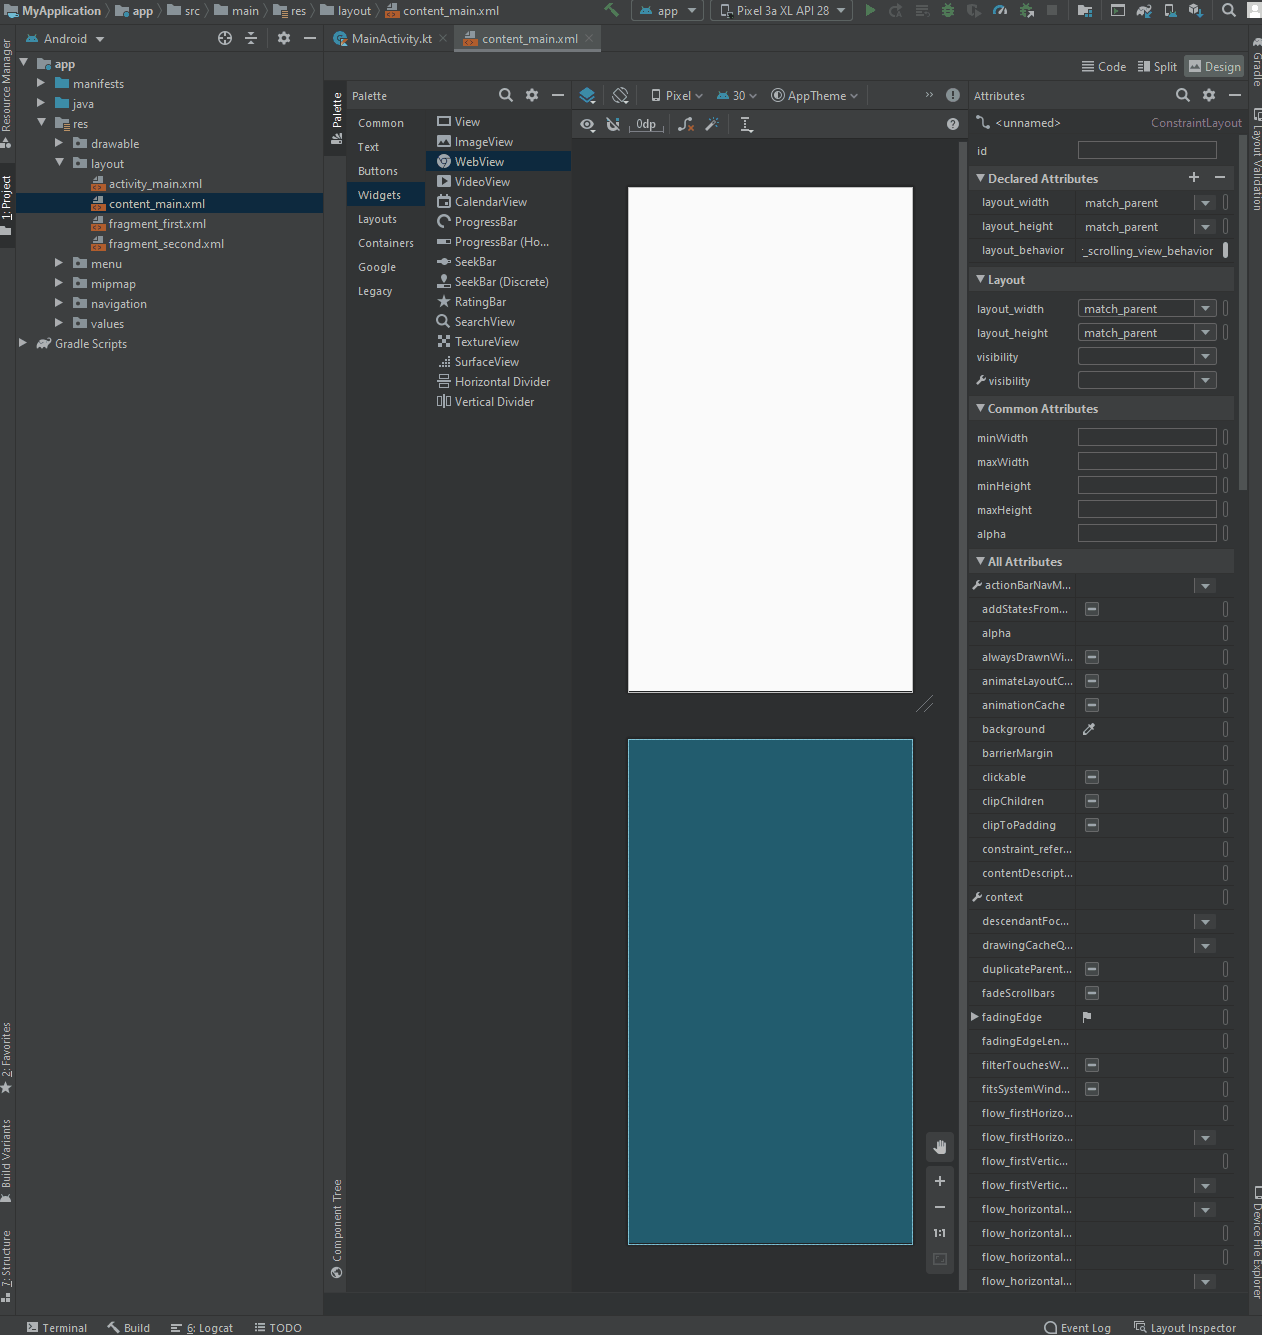The width and height of the screenshot is (1262, 1335).
Task: Add a declared attribute with plus icon
Action: (1194, 177)
